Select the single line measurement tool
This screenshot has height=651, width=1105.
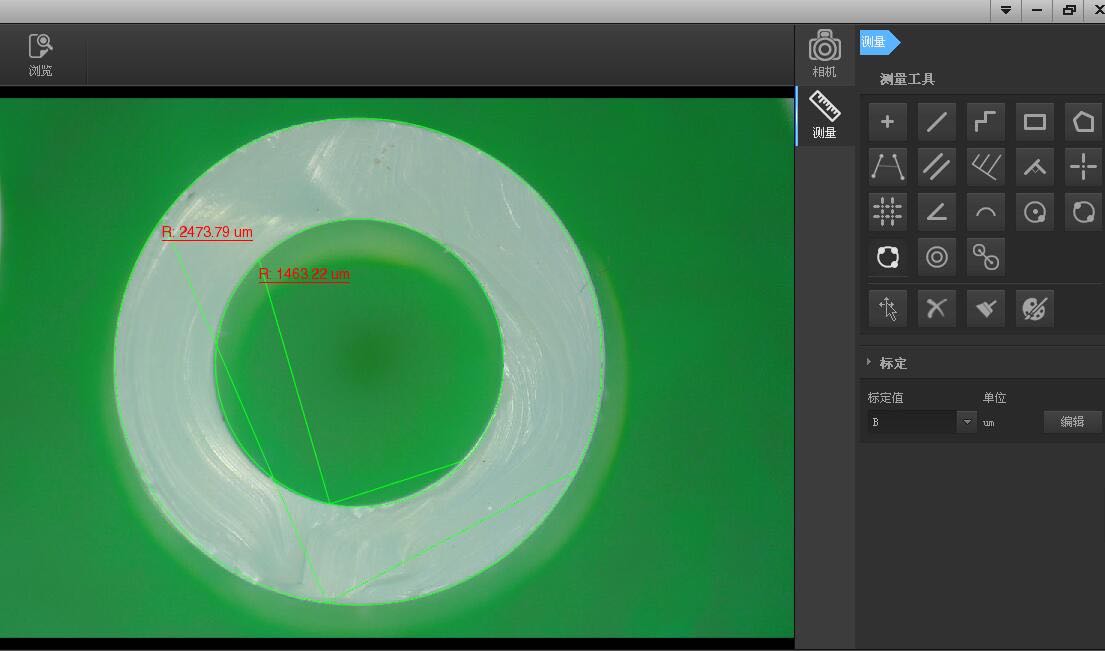(x=937, y=122)
